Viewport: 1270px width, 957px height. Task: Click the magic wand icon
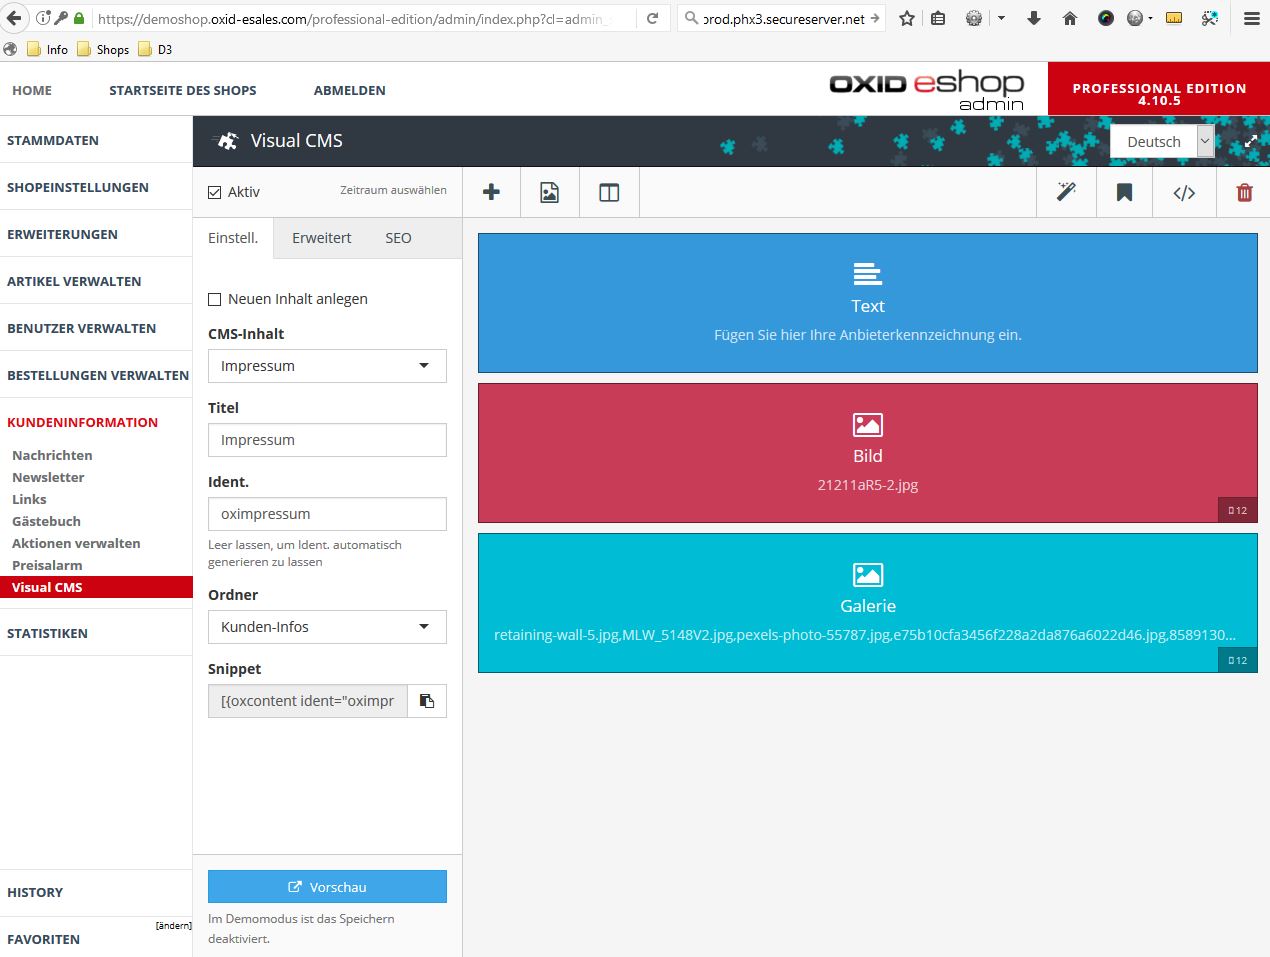coord(1066,192)
